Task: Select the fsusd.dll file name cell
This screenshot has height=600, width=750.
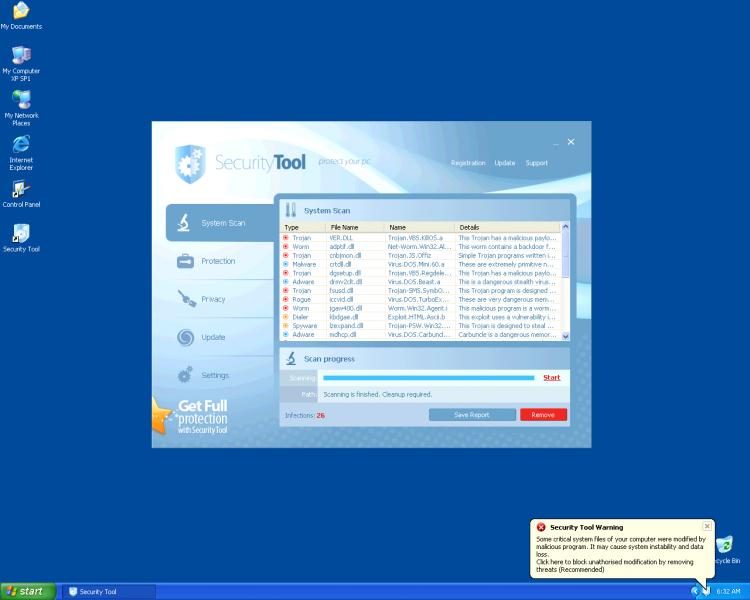Action: (x=342, y=290)
